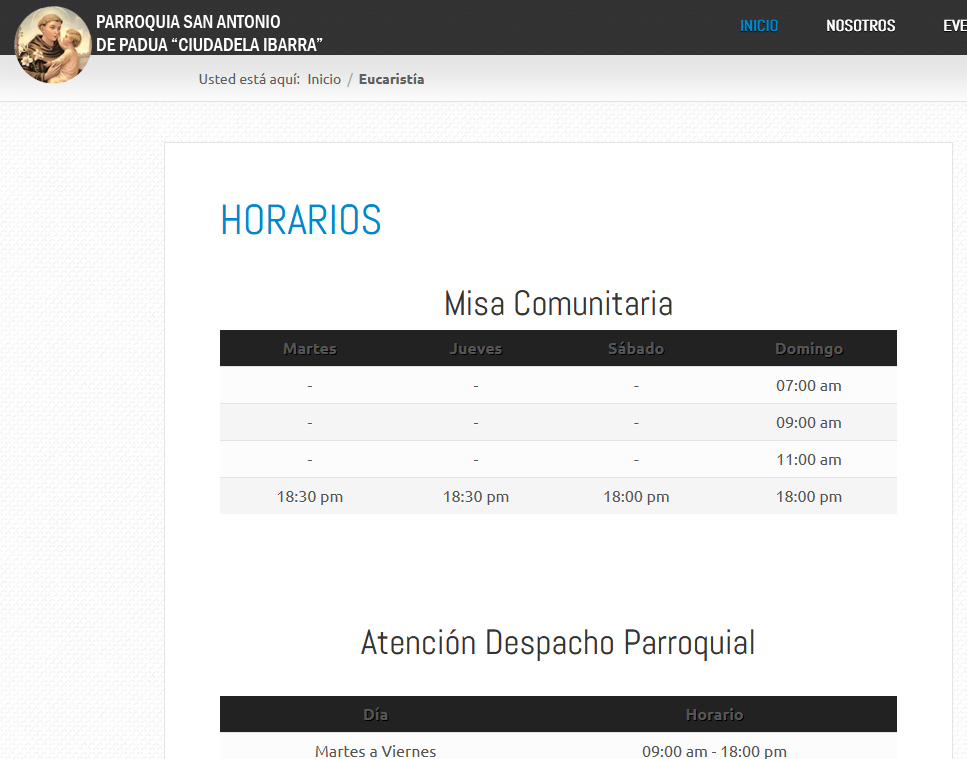
Task: Click the Jueves column header
Action: point(476,349)
